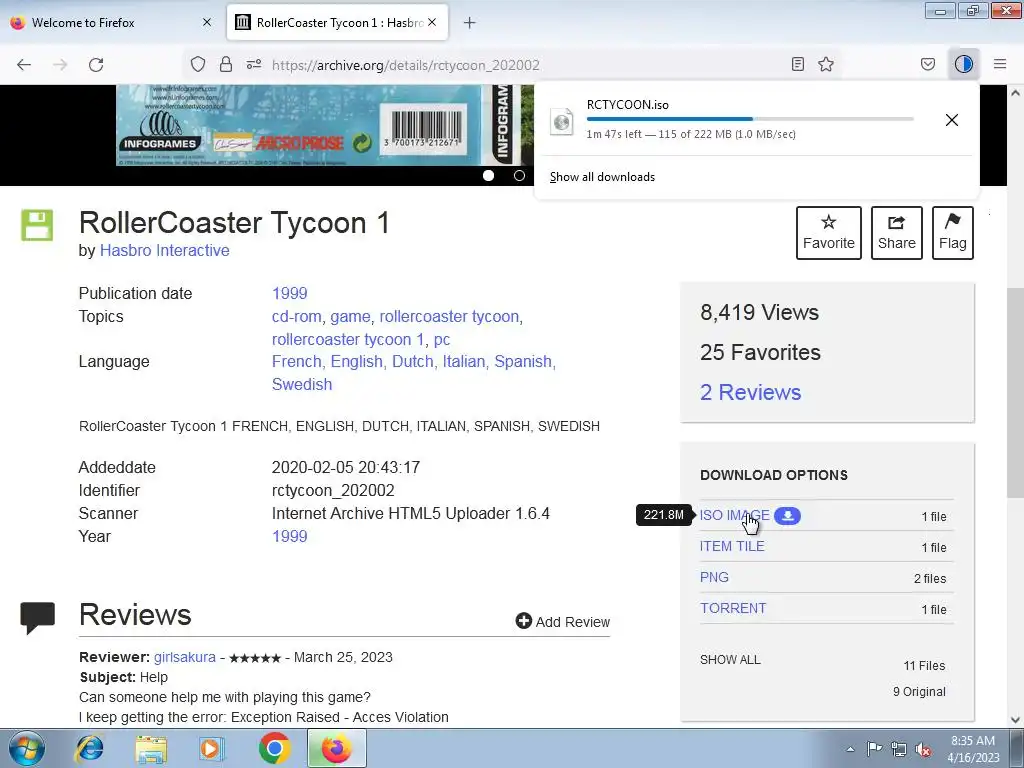The width and height of the screenshot is (1024, 768).
Task: Click the Reviews speech bubble icon
Action: point(38,618)
